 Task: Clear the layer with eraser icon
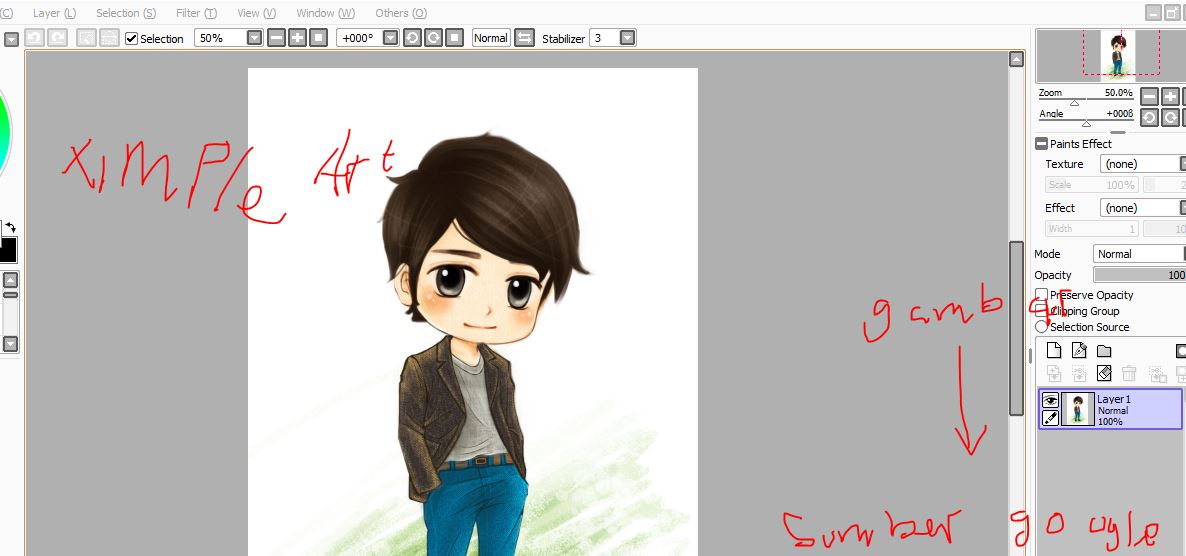coord(1104,373)
